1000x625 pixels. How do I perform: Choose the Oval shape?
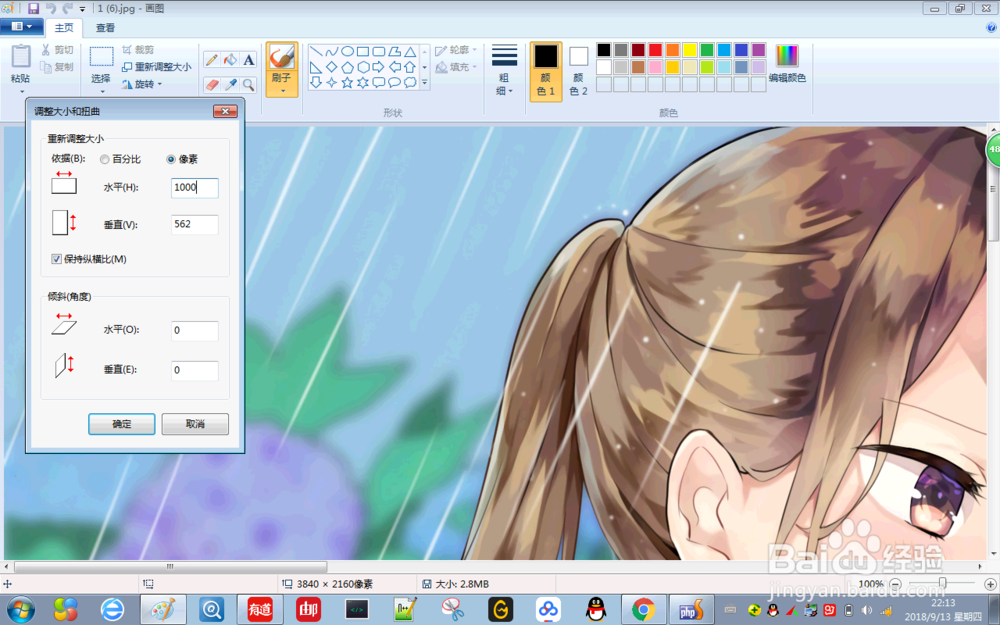(x=348, y=52)
